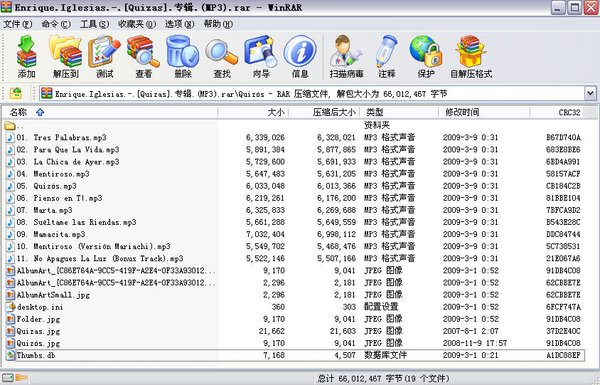Click CRC32 value A1DC88EF
Image resolution: width=600 pixels, height=385 pixels.
pos(563,355)
